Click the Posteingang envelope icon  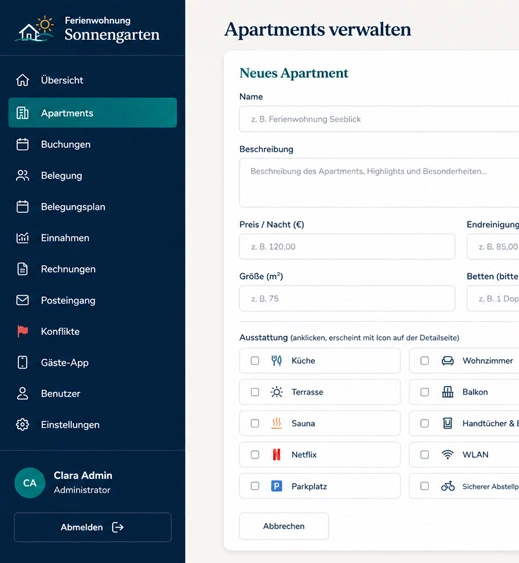pos(22,300)
